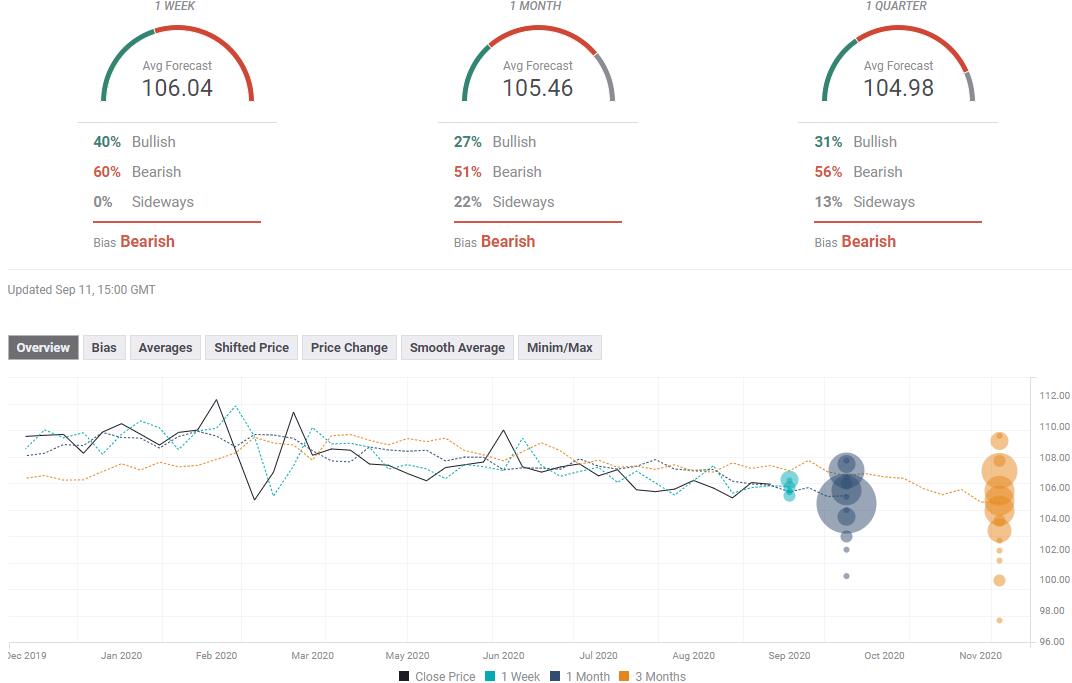Click the 1 Month legend label
Image resolution: width=1072 pixels, height=683 pixels.
[x=588, y=676]
